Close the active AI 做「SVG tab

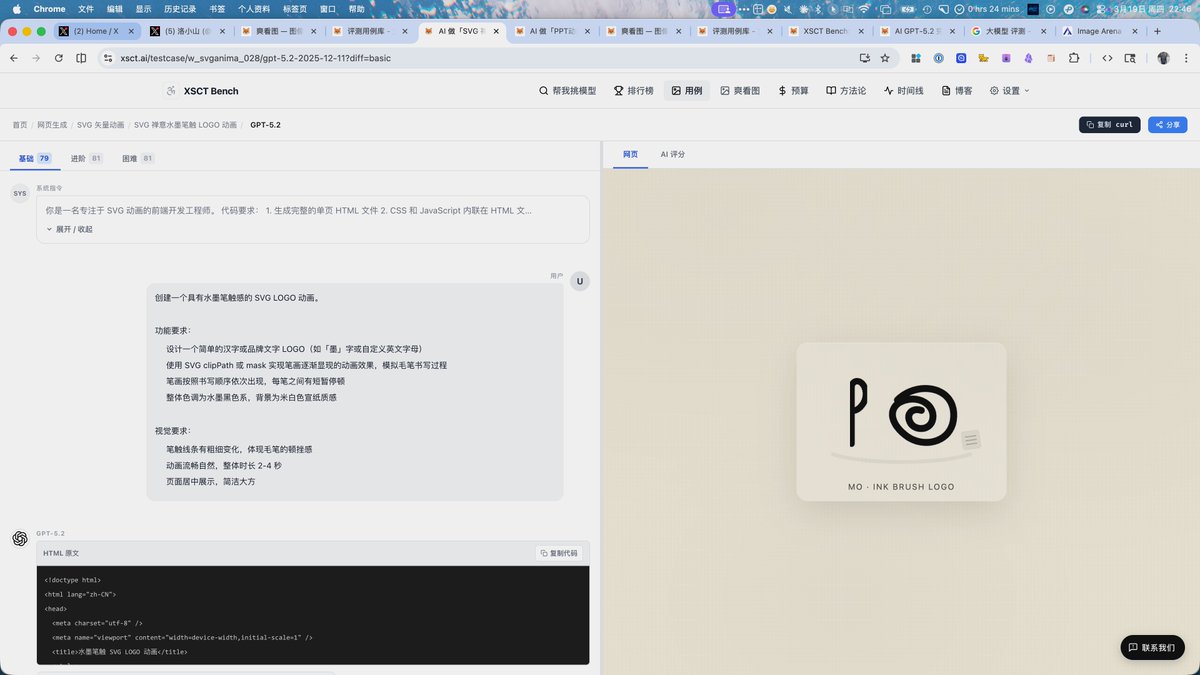(x=496, y=31)
